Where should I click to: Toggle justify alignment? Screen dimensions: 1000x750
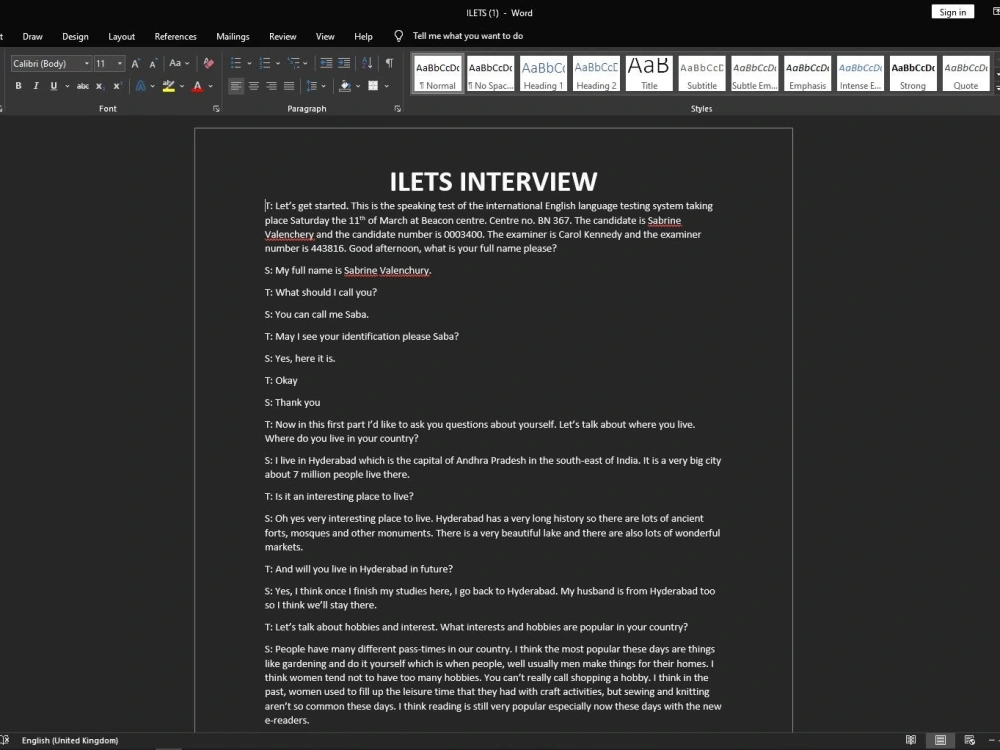(x=289, y=86)
